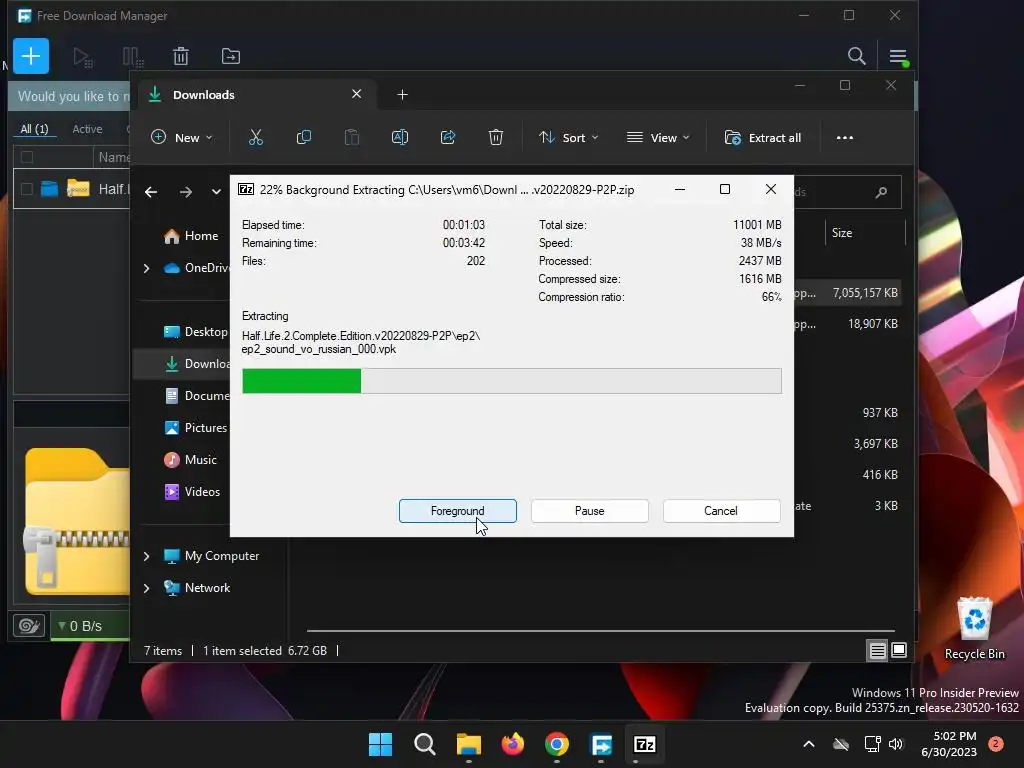Open the Sort dropdown
The width and height of the screenshot is (1024, 768).
568,137
